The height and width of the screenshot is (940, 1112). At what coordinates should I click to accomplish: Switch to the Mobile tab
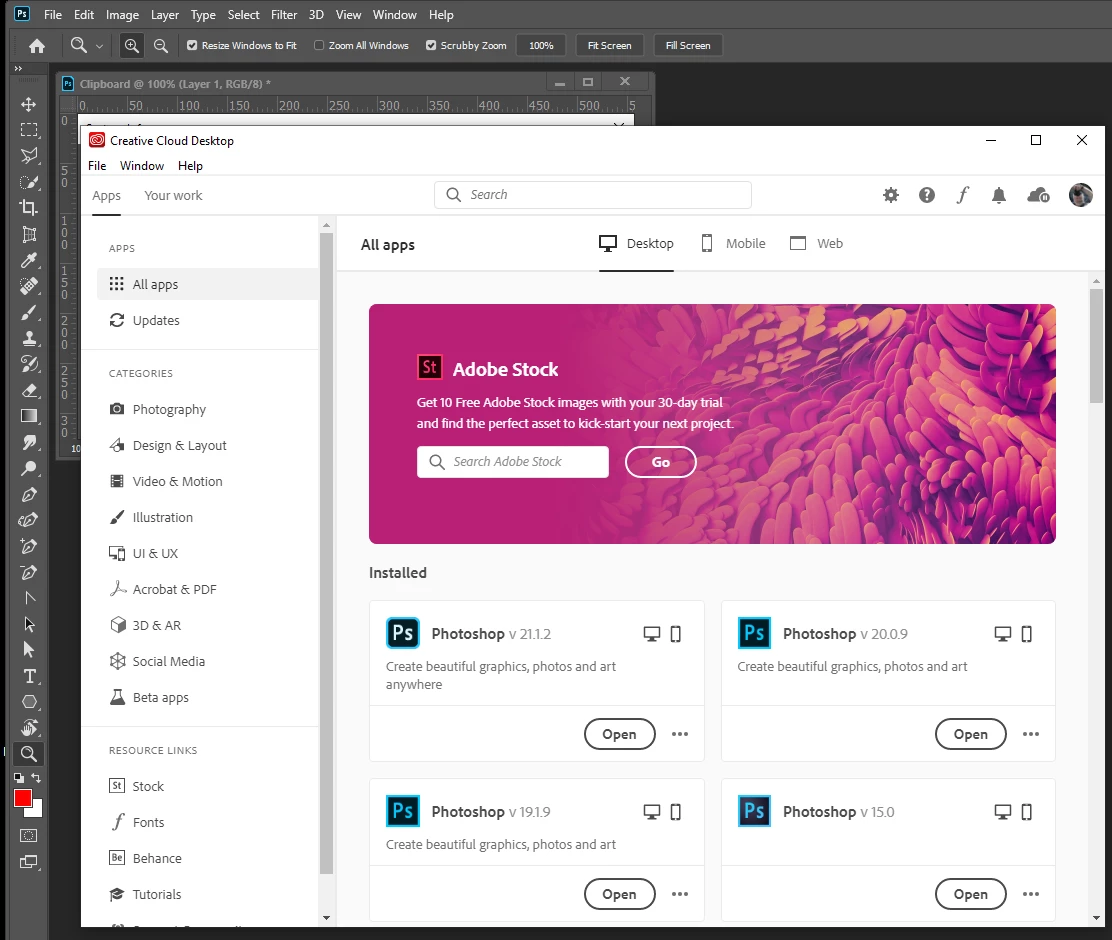[733, 244]
